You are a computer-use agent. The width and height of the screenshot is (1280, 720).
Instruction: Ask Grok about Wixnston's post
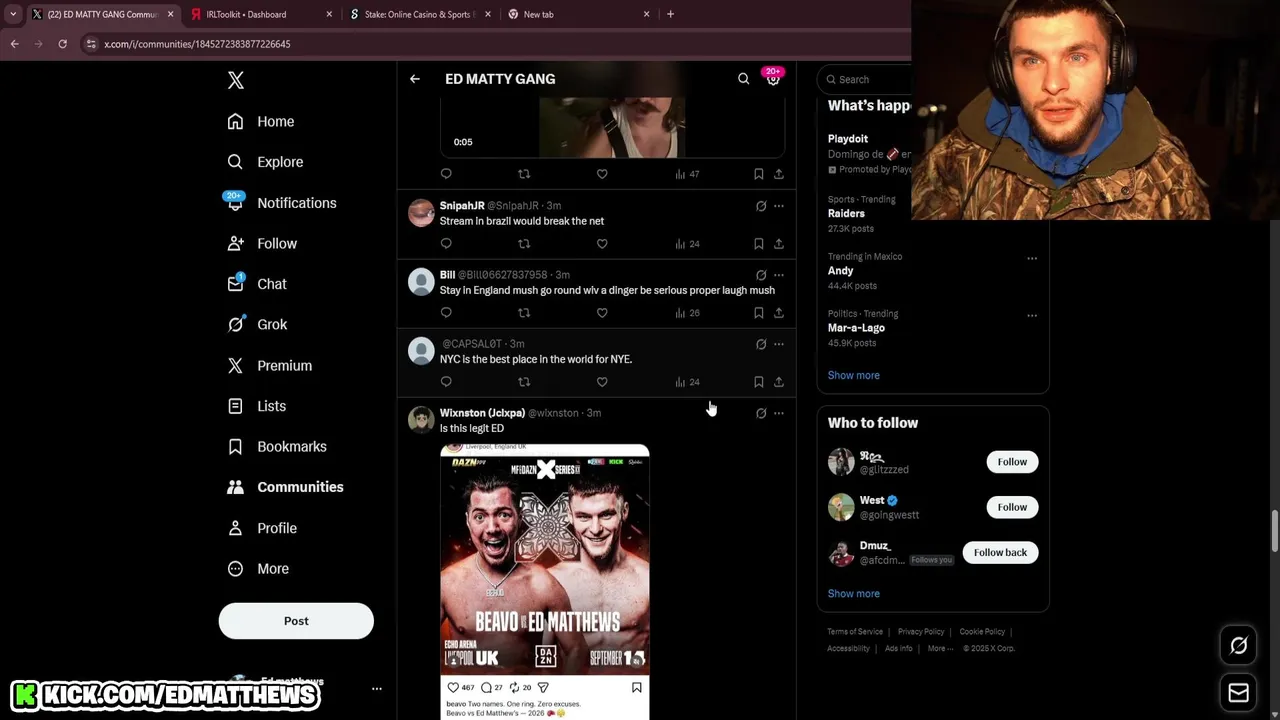(x=761, y=413)
